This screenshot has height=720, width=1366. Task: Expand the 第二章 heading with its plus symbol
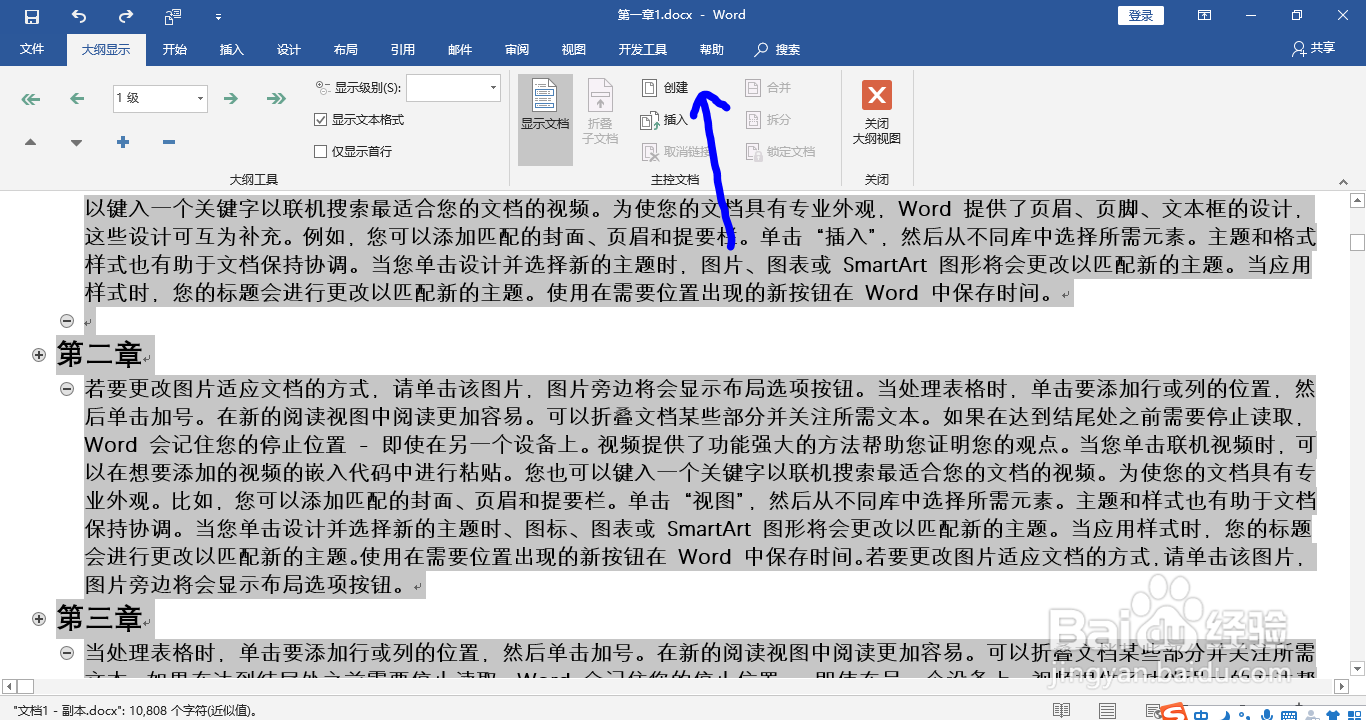point(39,355)
